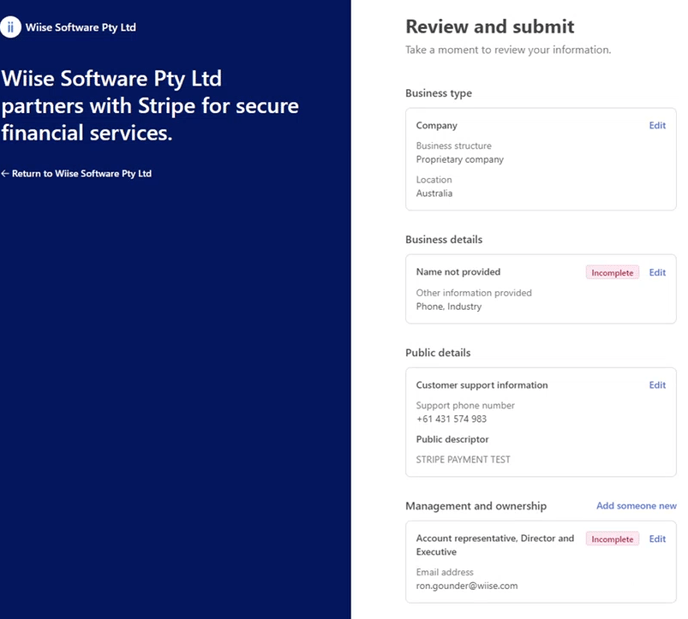Click STRIPE PAYMENT TEST public descriptor

tap(463, 460)
